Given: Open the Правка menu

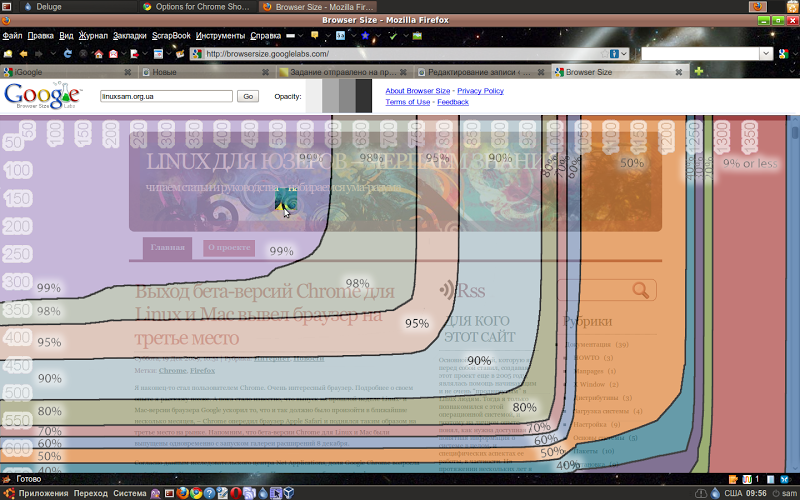Looking at the screenshot, I should pyautogui.click(x=40, y=36).
